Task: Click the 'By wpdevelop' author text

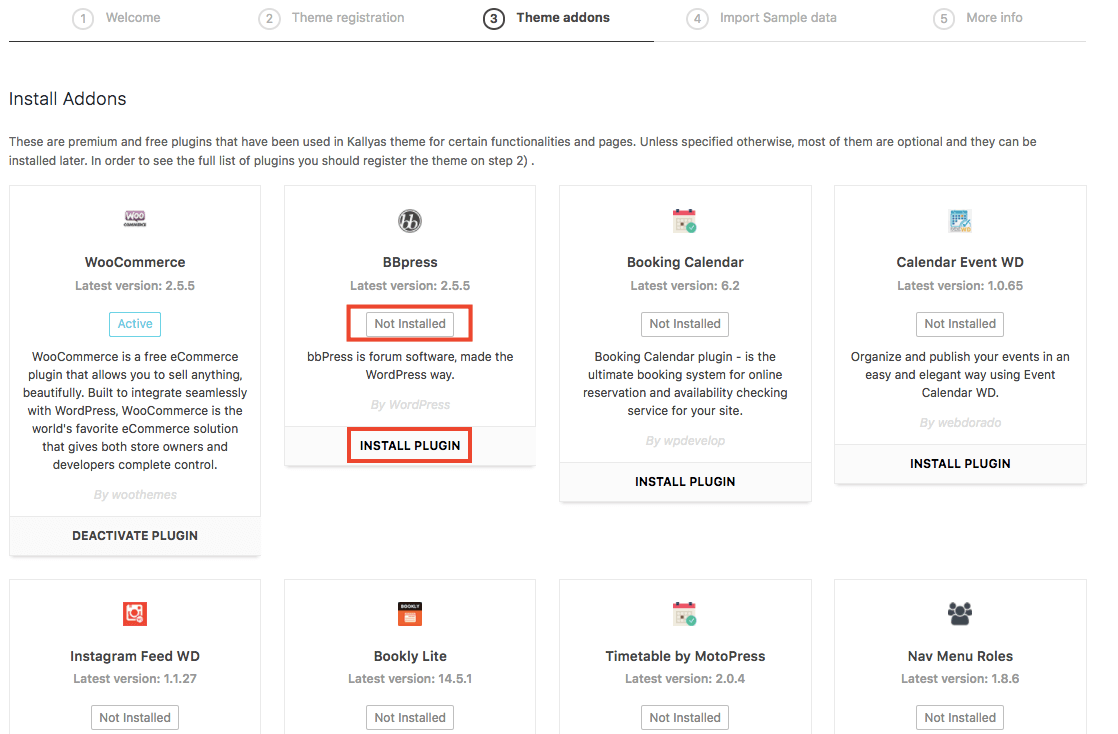Action: tap(685, 441)
